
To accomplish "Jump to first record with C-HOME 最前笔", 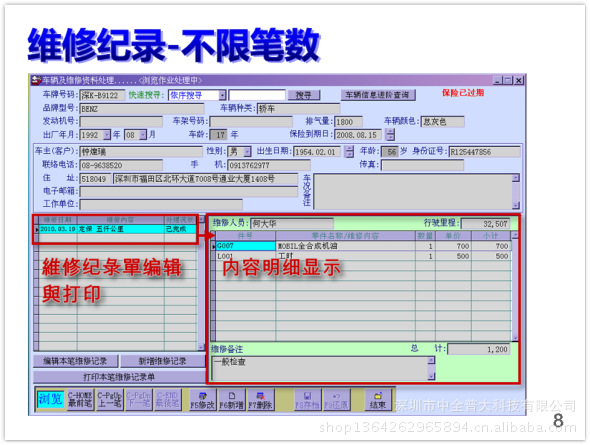I will pos(80,400).
